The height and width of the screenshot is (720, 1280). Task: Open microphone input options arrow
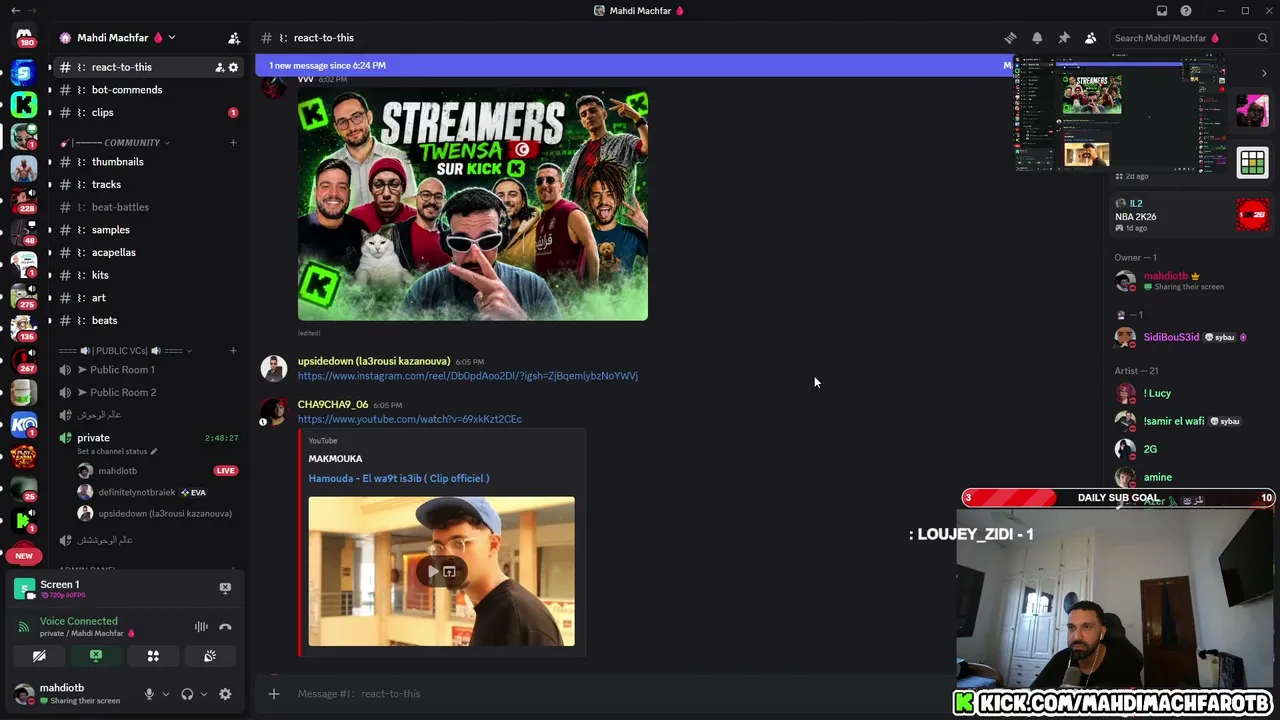point(166,694)
